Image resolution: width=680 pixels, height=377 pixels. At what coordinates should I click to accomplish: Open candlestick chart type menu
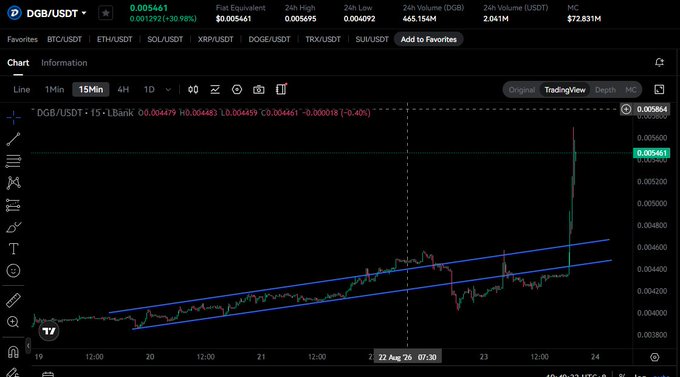193,89
